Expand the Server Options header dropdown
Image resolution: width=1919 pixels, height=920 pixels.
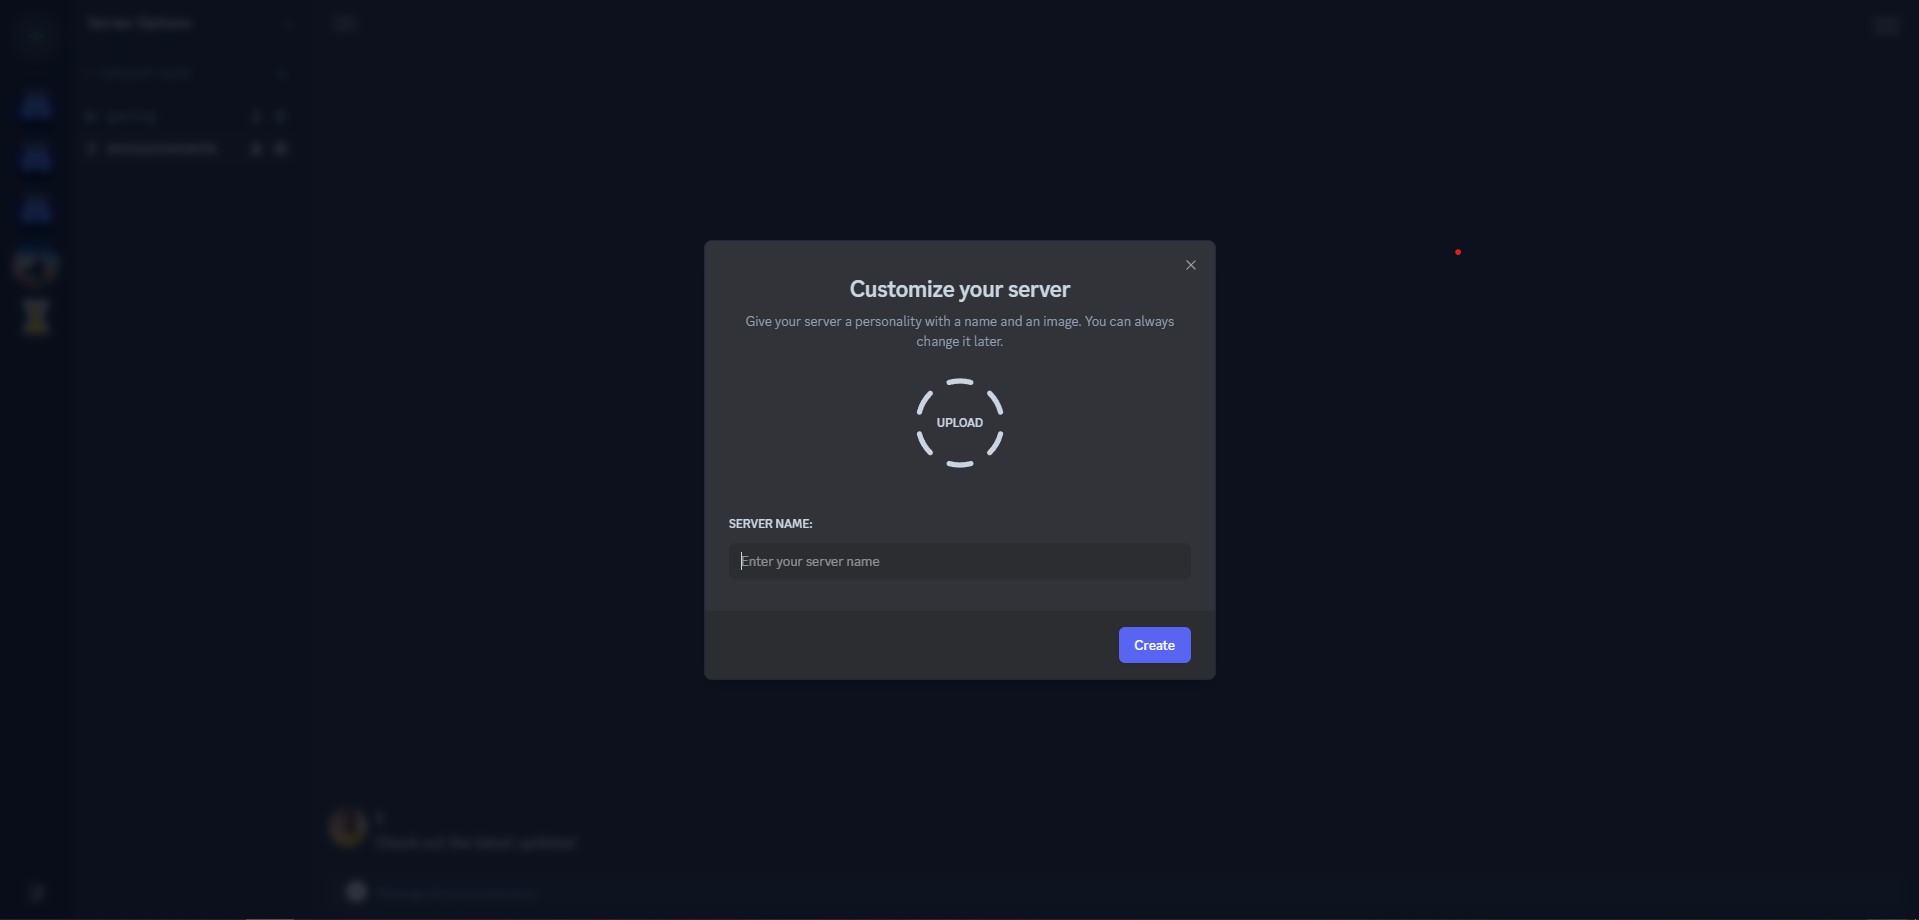click(x=188, y=23)
